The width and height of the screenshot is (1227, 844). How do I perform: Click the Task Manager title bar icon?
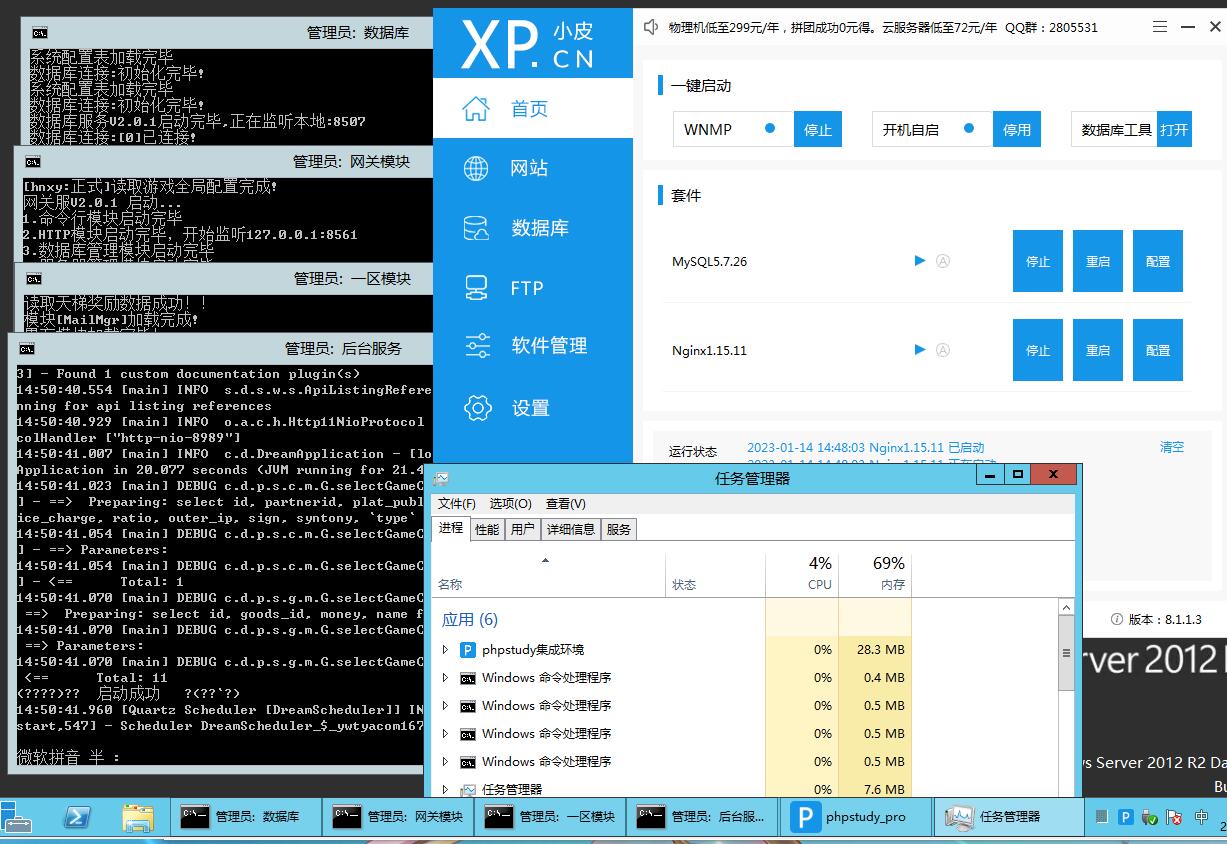pos(441,478)
